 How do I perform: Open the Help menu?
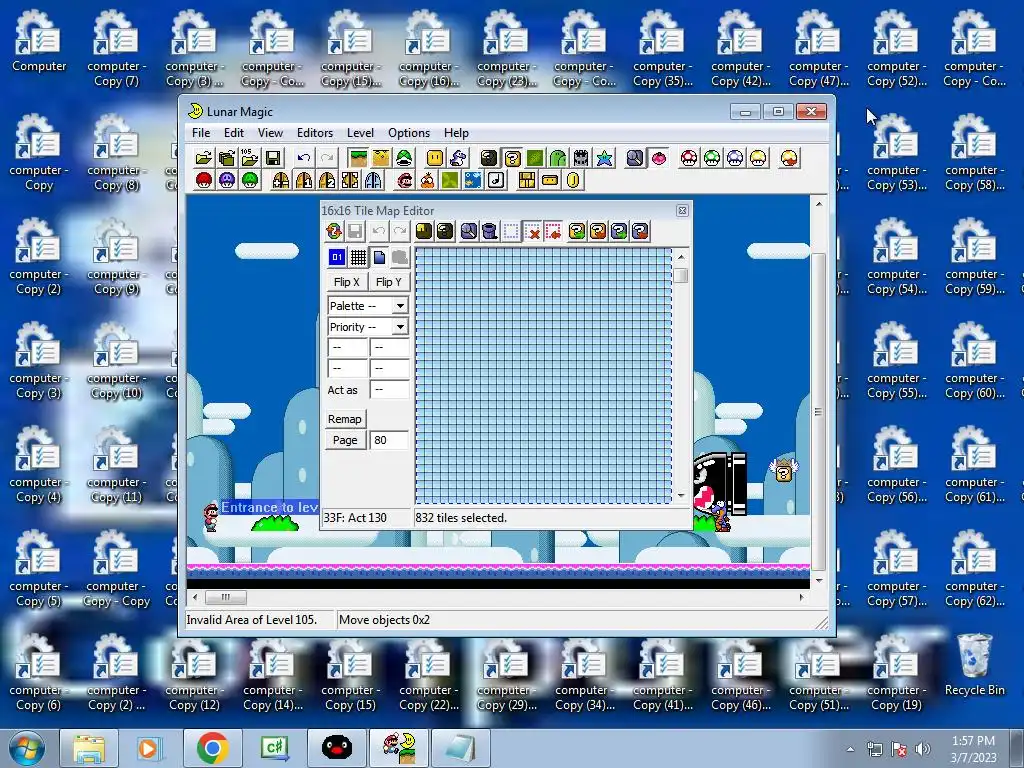tap(456, 133)
